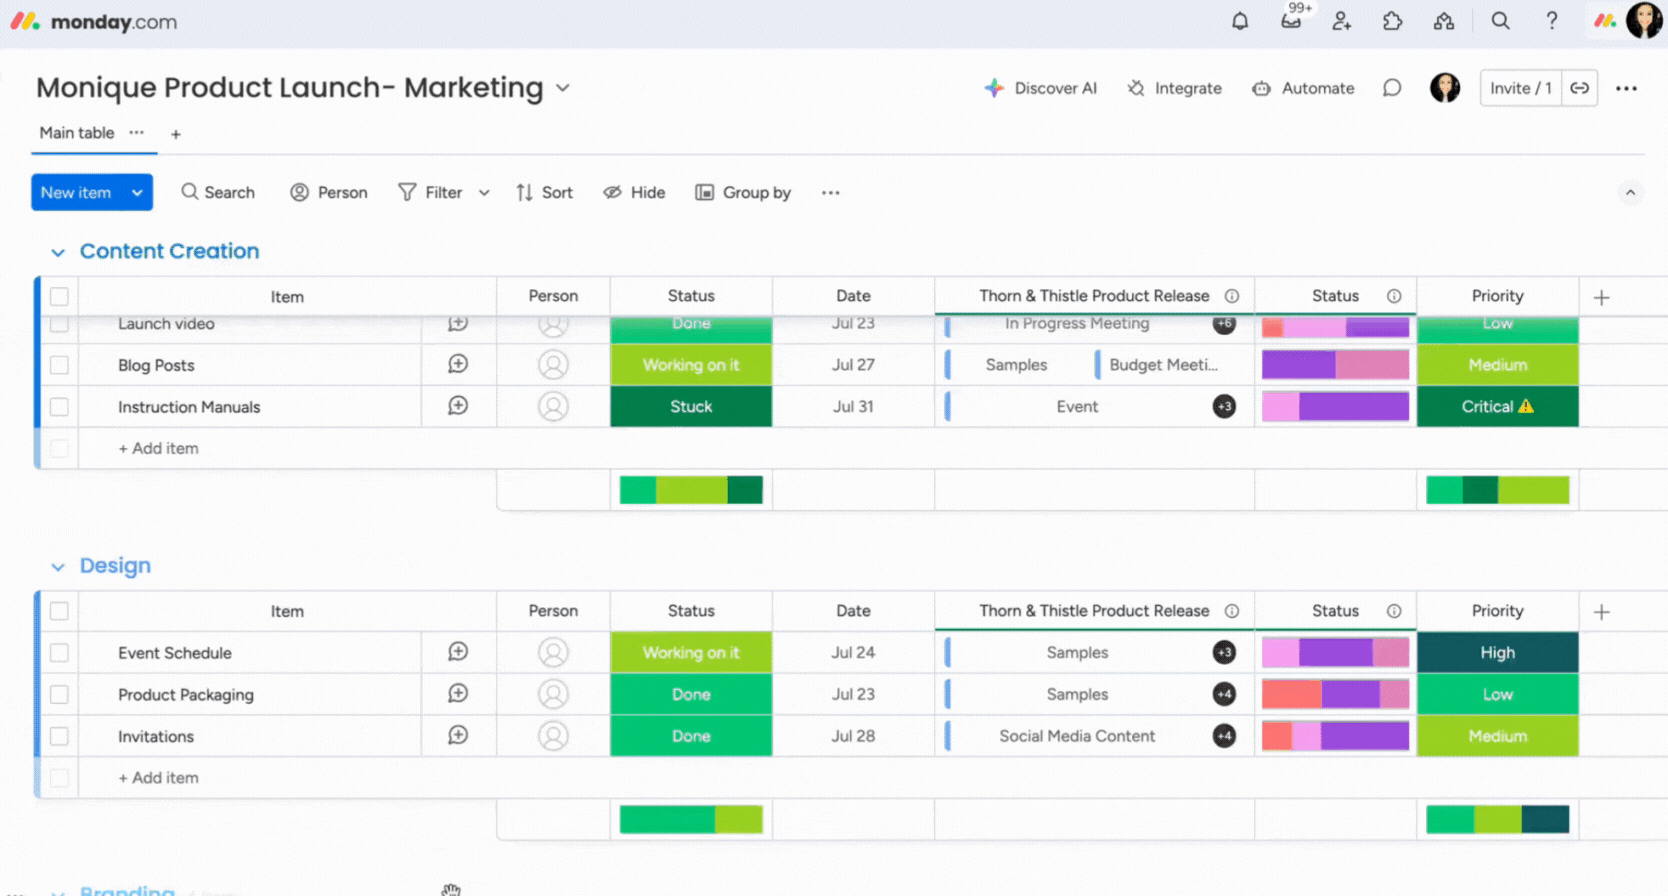
Task: Open the notifications bell
Action: (x=1240, y=21)
